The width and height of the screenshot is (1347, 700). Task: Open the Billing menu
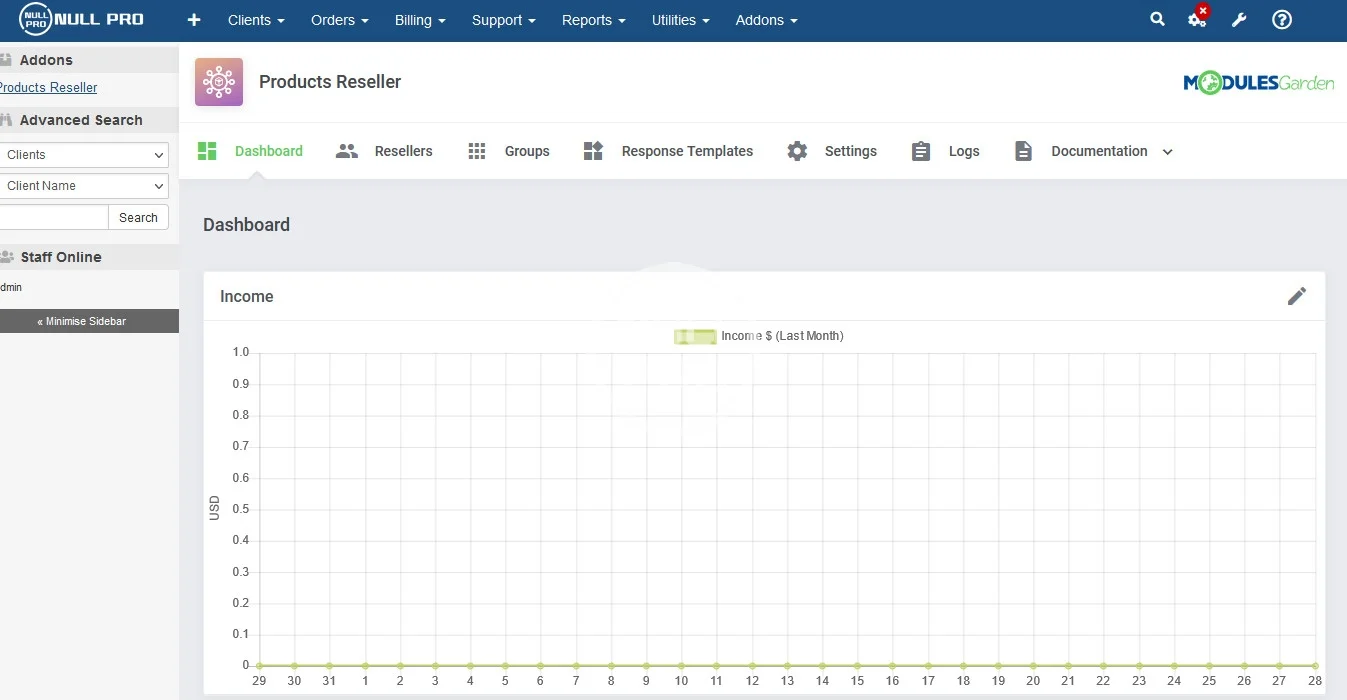pos(419,20)
